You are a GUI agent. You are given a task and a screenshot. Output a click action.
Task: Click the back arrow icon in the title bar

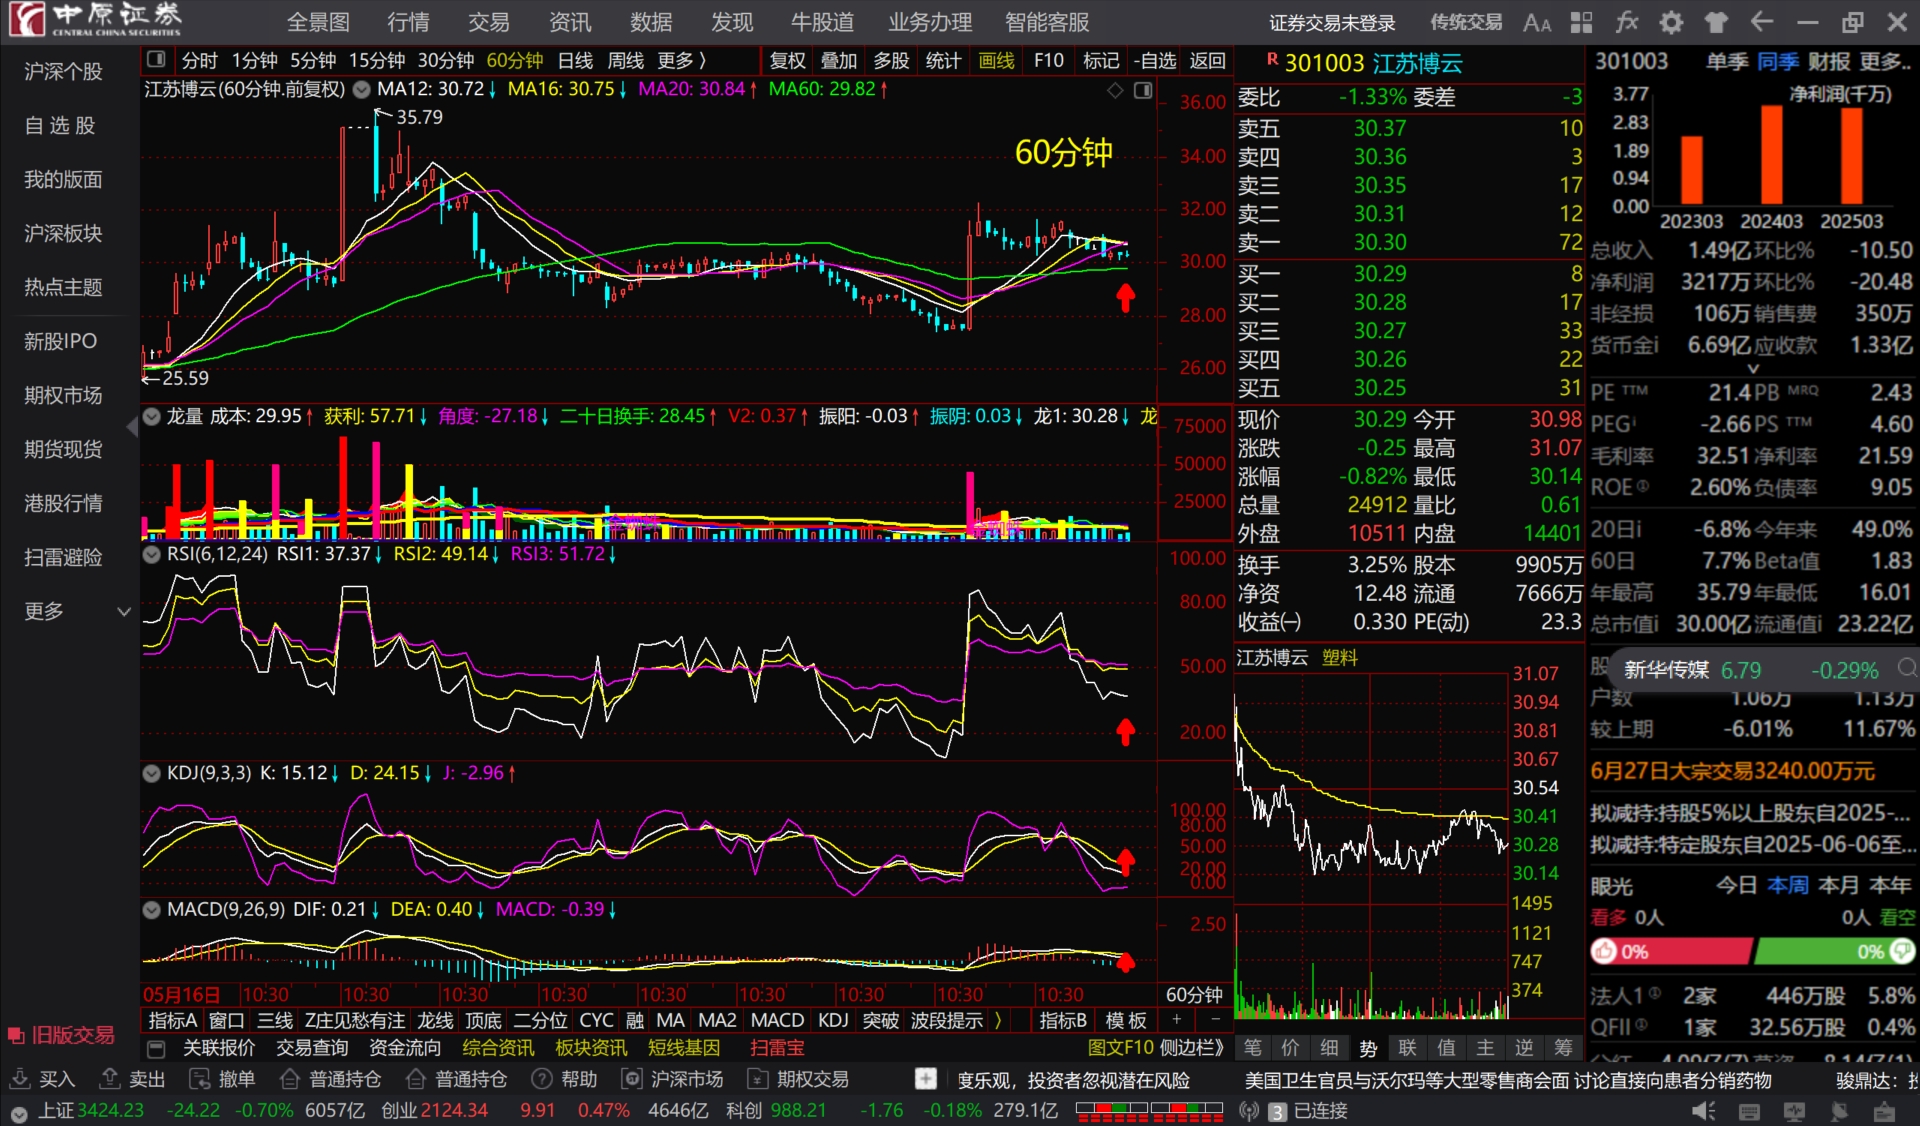coord(1762,22)
